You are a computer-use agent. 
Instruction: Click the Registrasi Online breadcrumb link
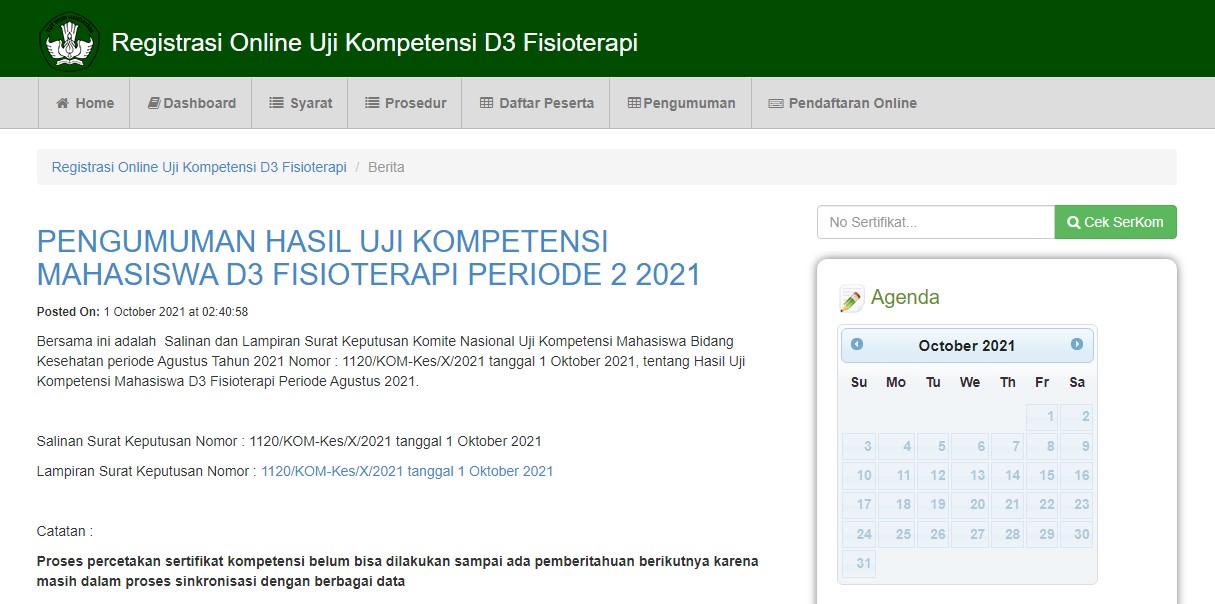click(199, 167)
